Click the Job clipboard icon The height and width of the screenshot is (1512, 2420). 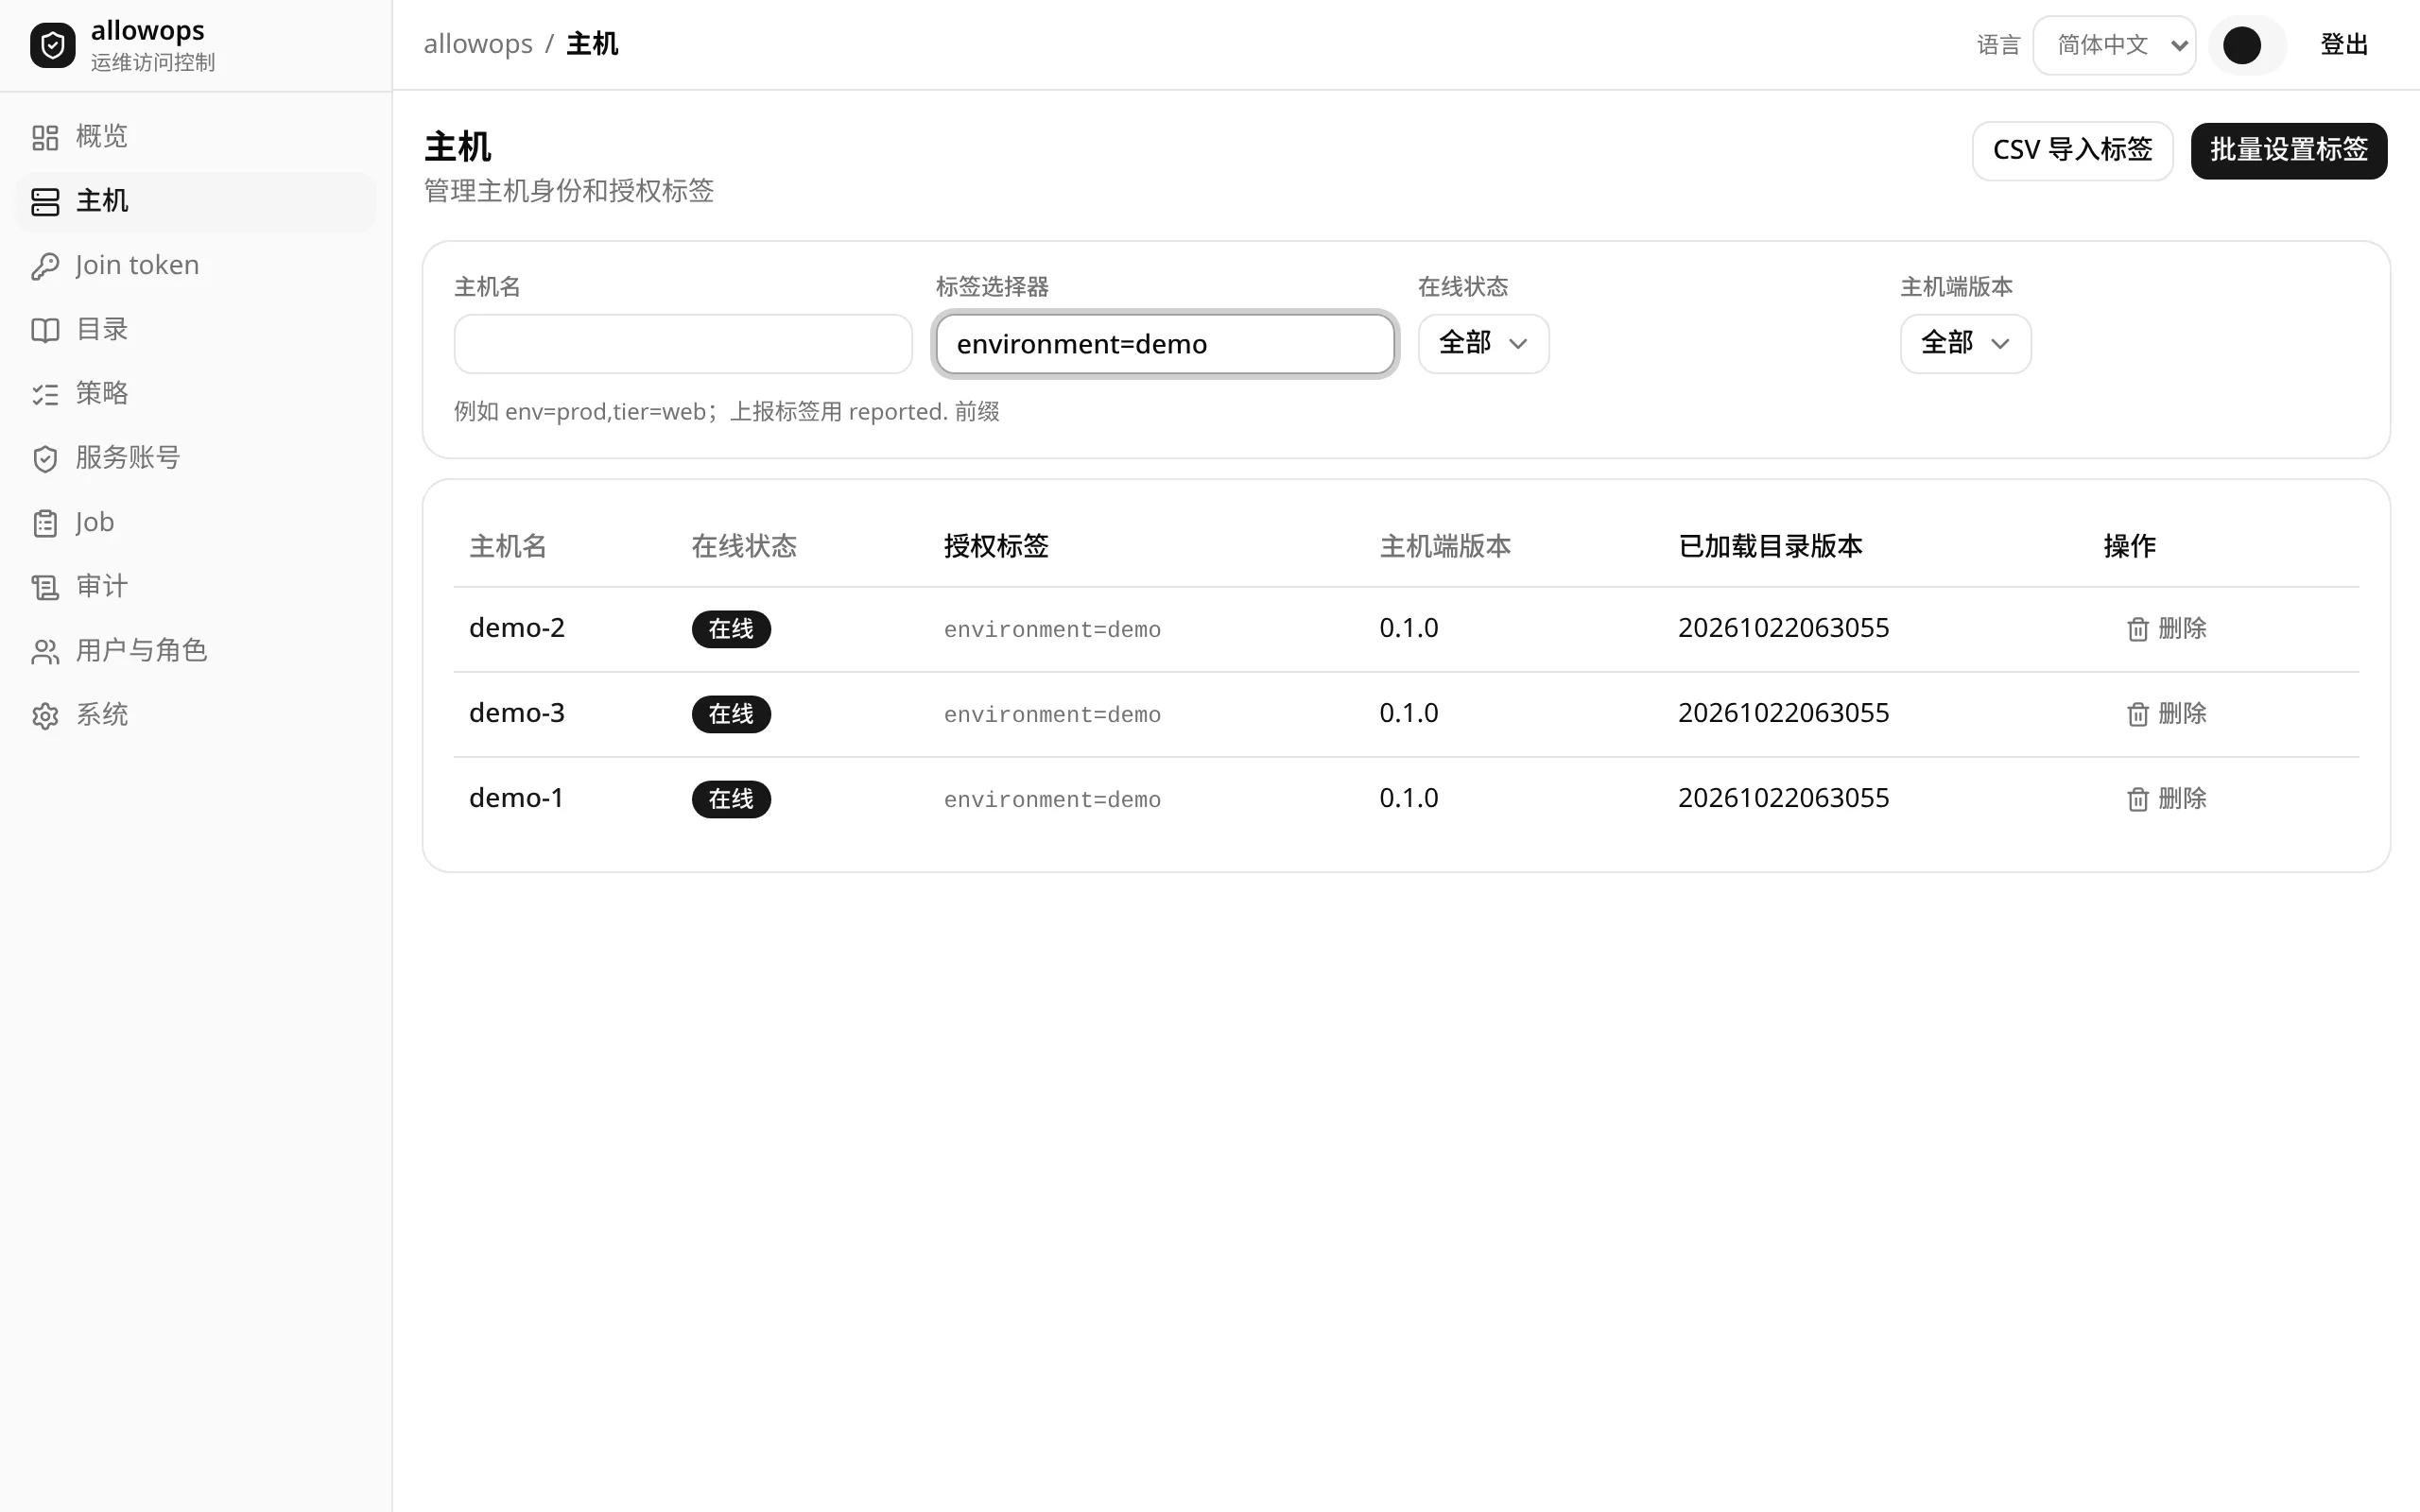pyautogui.click(x=45, y=523)
